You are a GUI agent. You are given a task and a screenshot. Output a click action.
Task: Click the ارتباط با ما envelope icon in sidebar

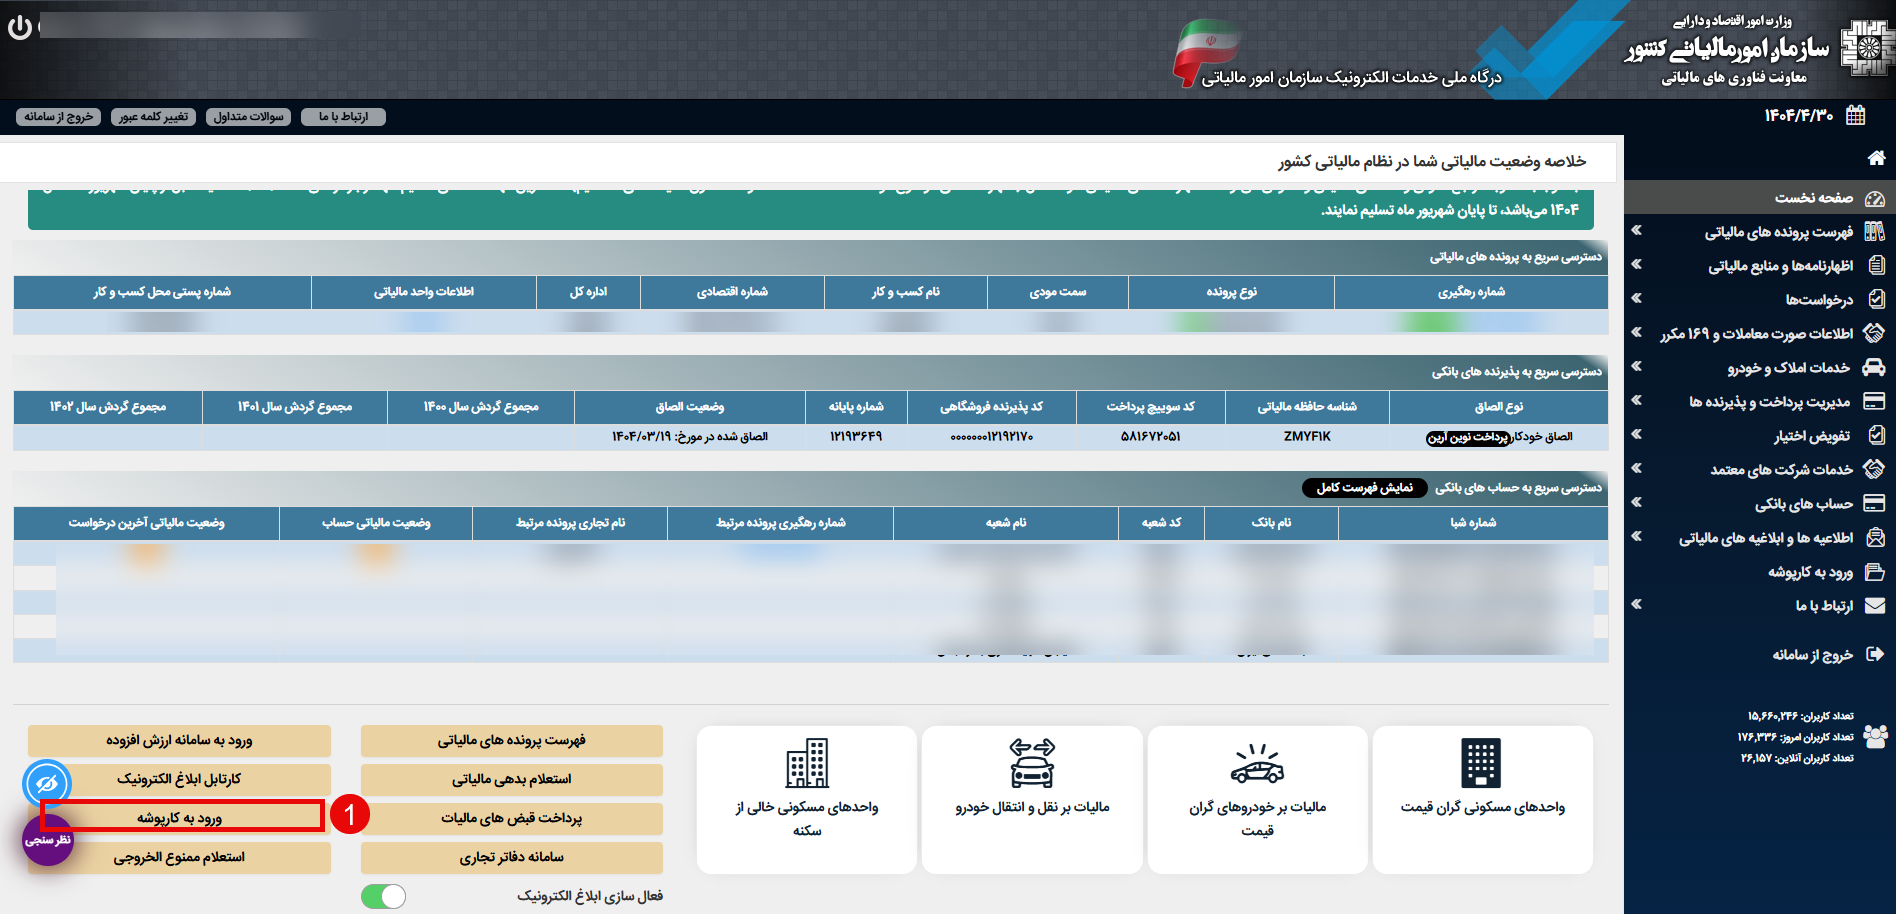pos(1875,605)
